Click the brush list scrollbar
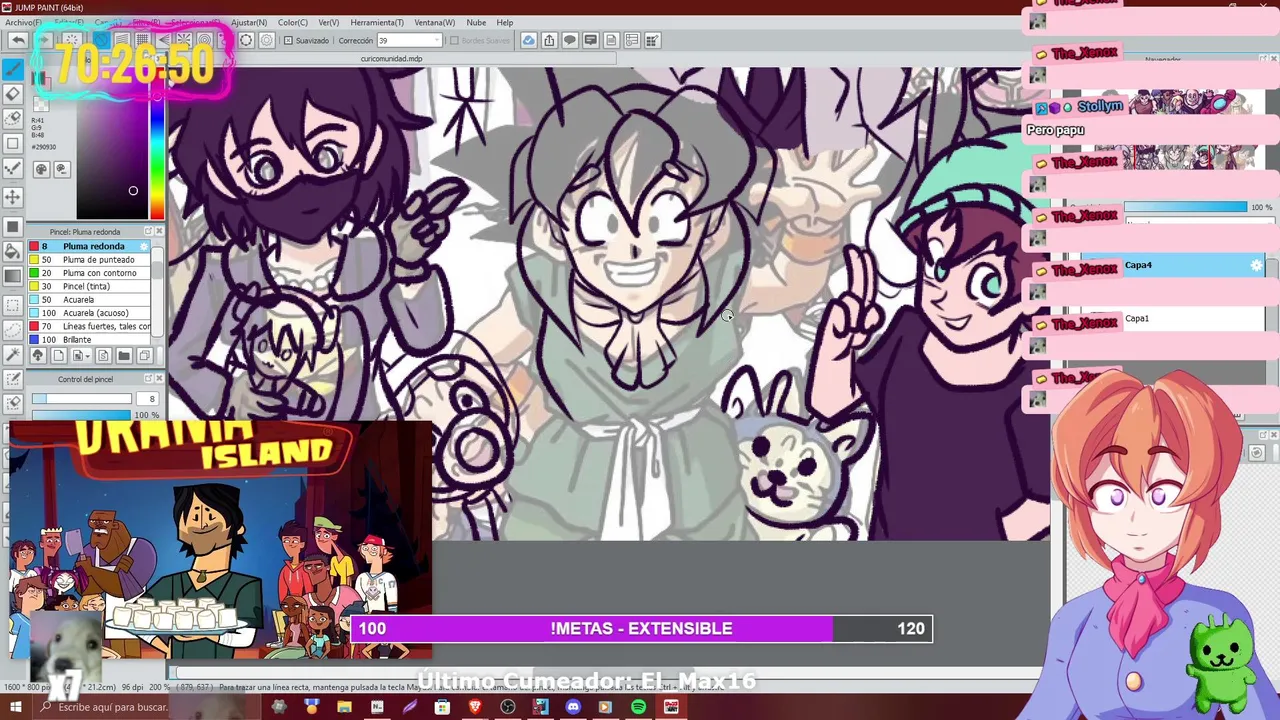 [x=157, y=292]
